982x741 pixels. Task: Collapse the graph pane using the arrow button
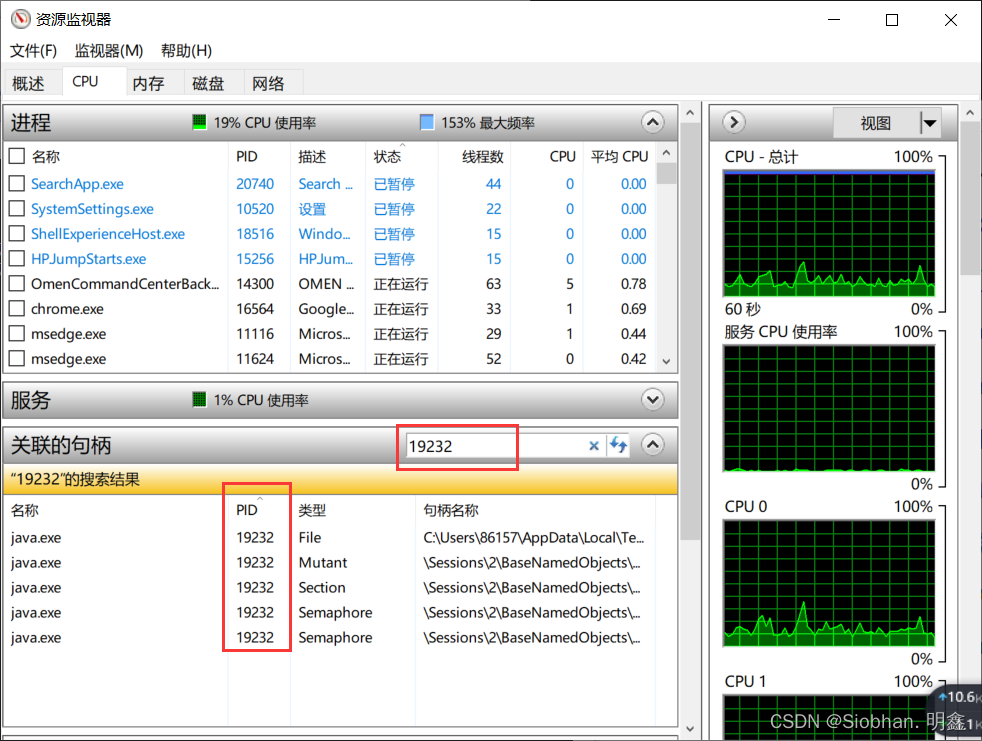pos(734,122)
